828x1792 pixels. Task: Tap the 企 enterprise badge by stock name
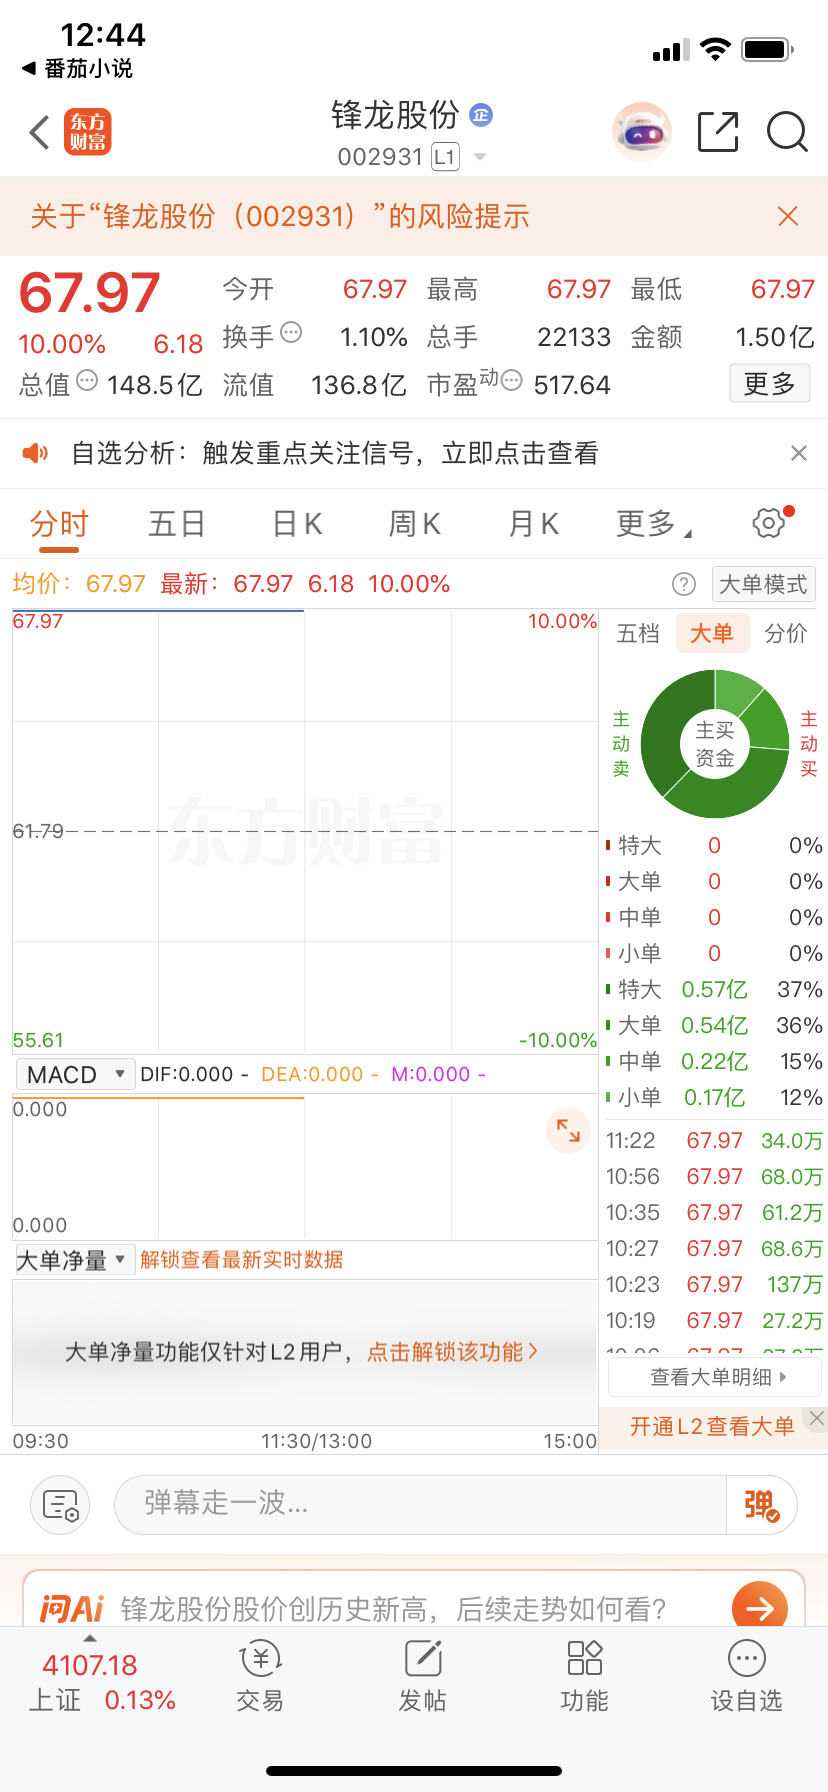481,115
